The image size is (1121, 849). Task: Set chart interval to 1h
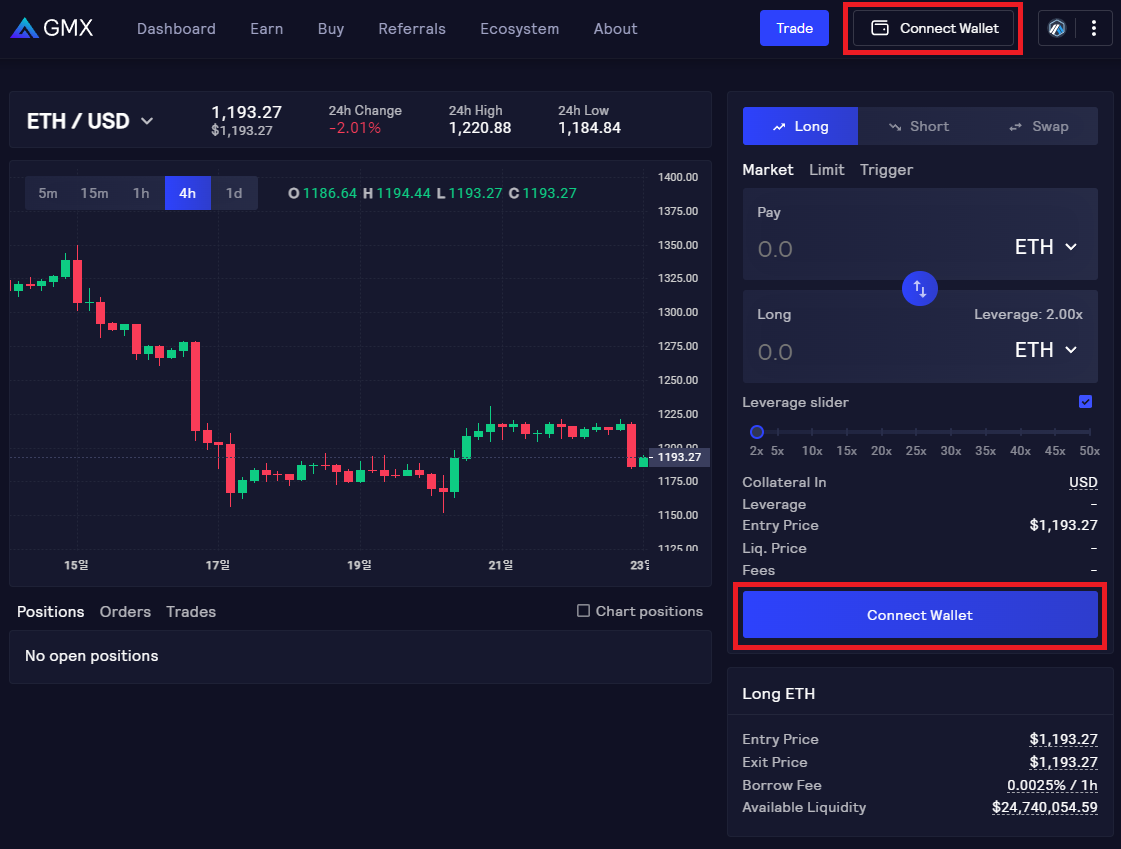pos(142,193)
